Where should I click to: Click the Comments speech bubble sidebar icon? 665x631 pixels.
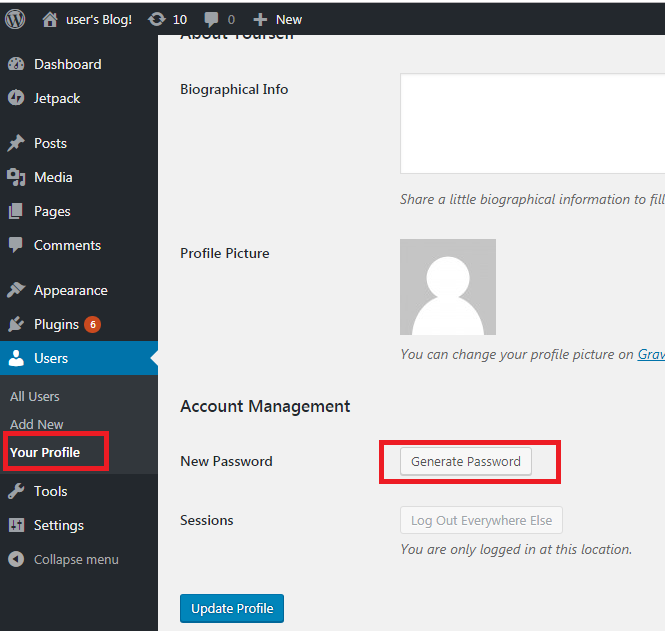click(16, 245)
